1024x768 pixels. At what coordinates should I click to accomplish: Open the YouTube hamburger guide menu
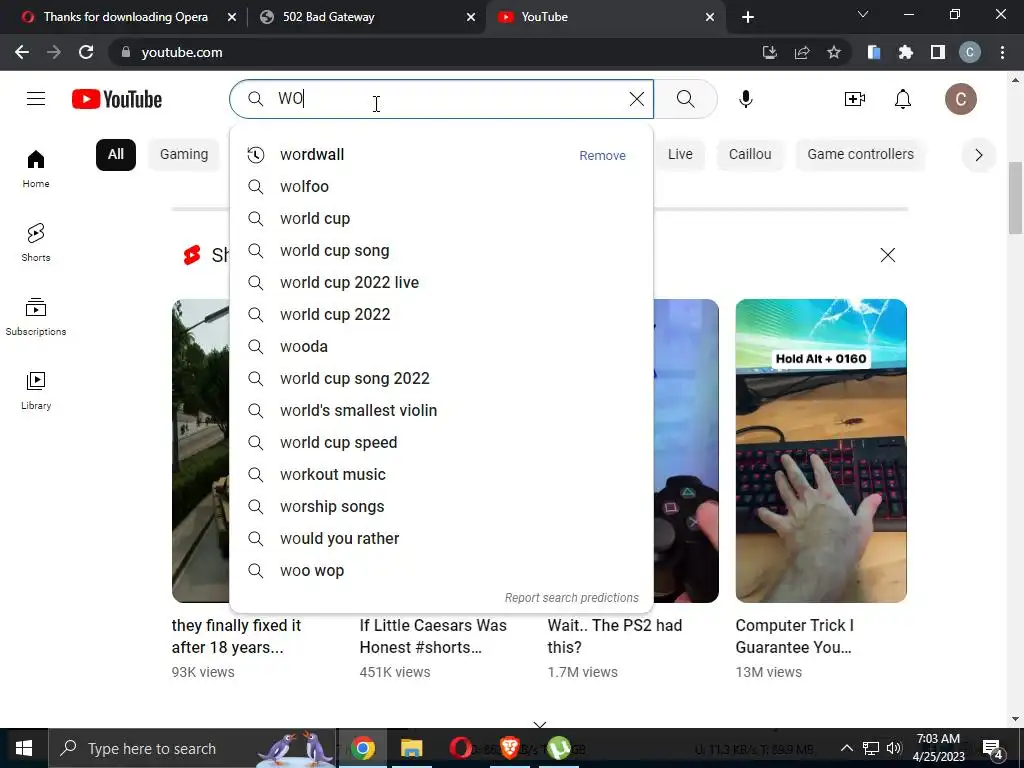[36, 99]
